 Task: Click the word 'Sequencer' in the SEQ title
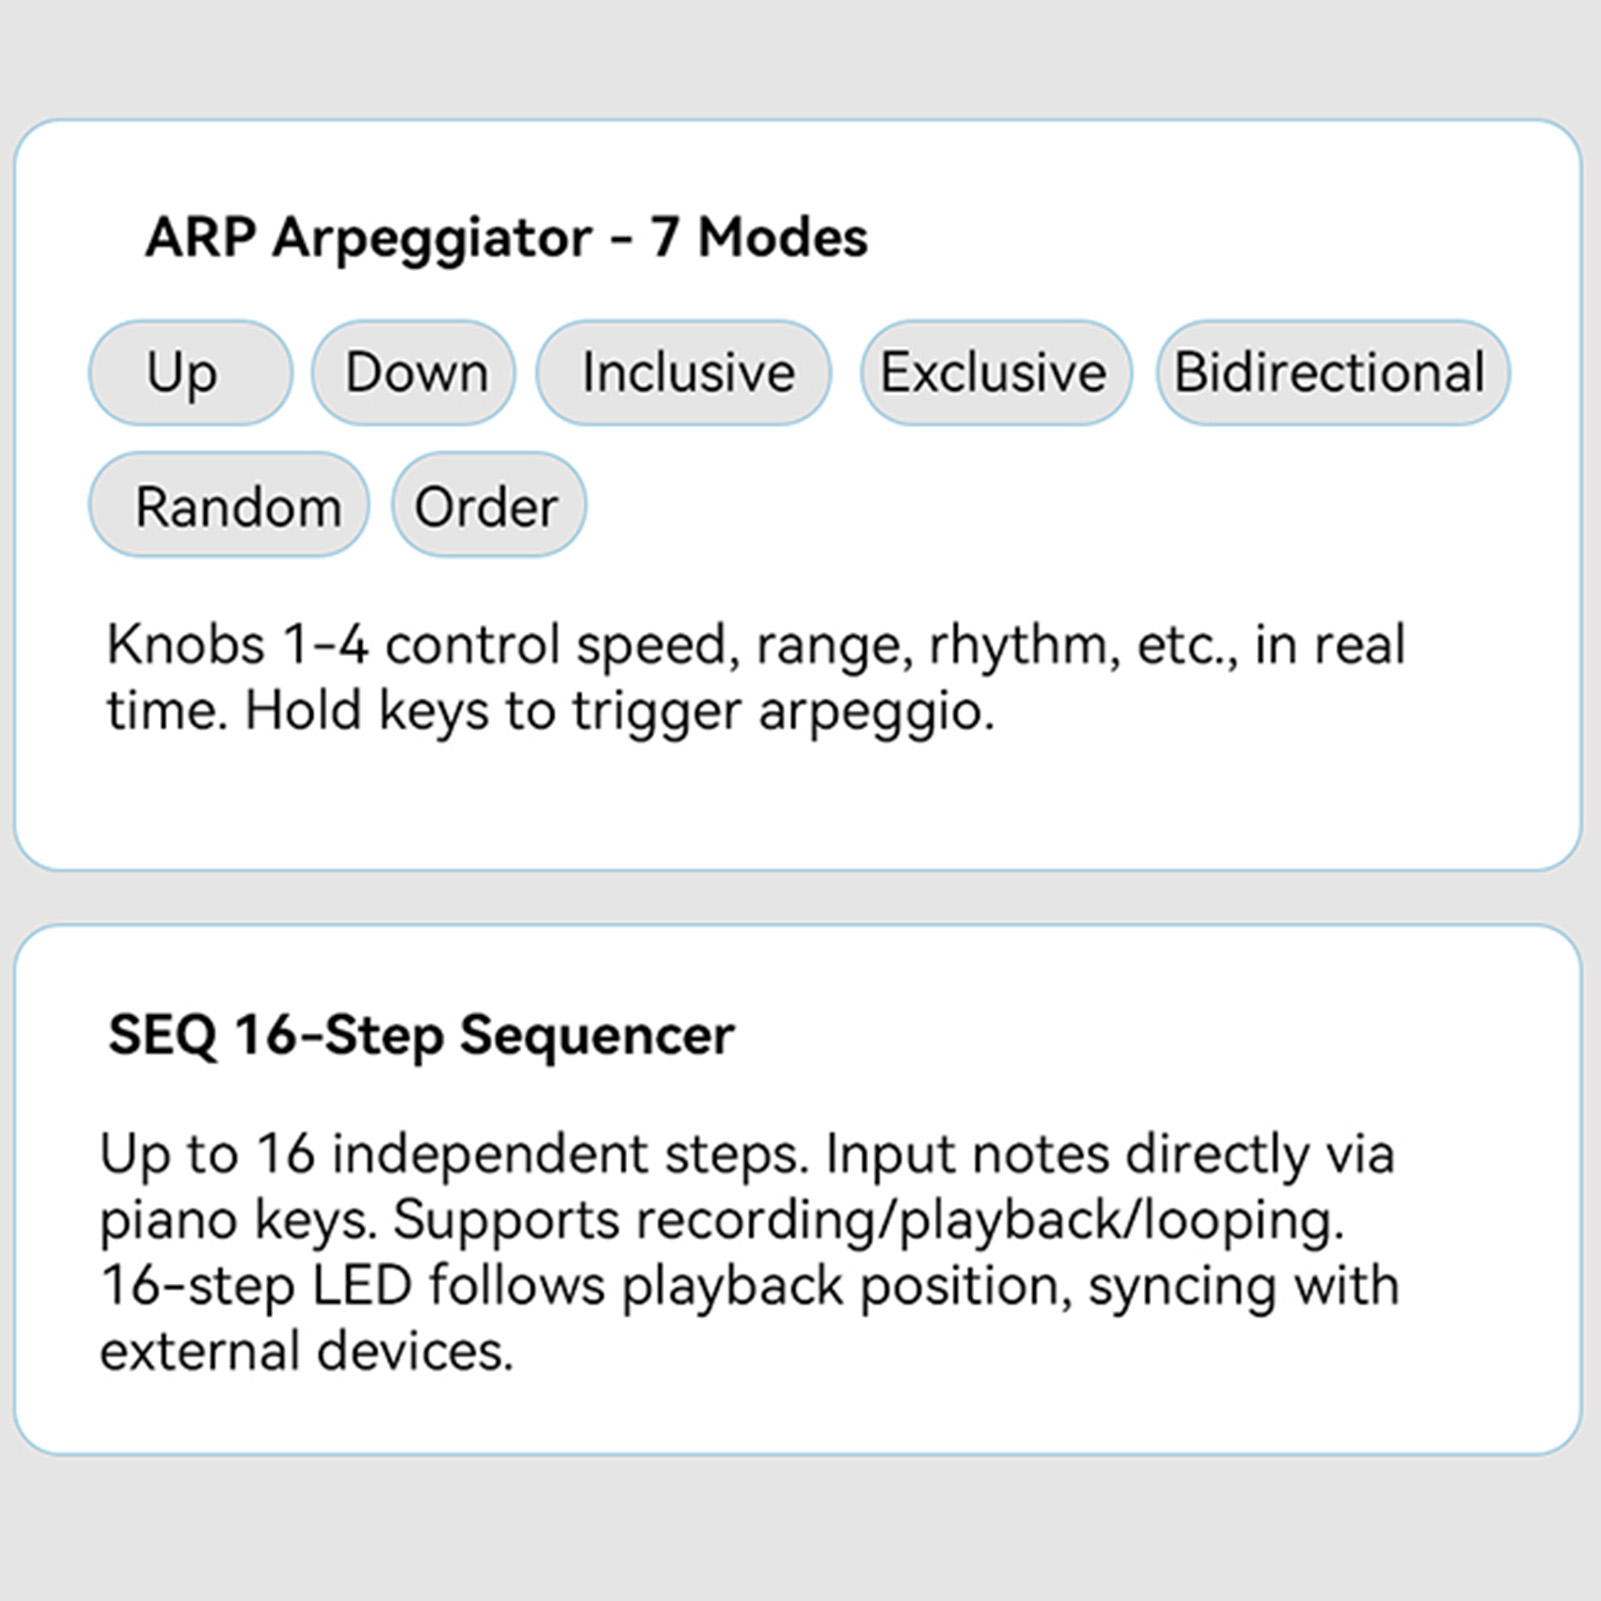pos(597,1036)
